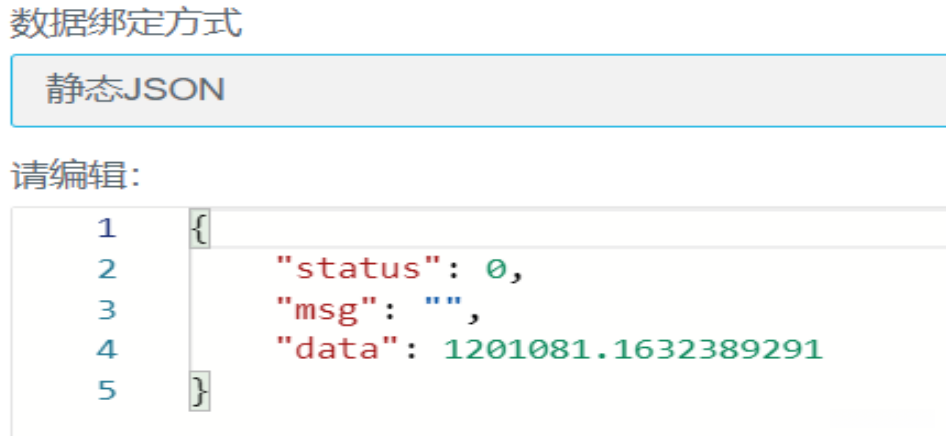
Task: Select line number 2 in the gutter
Action: tap(107, 269)
